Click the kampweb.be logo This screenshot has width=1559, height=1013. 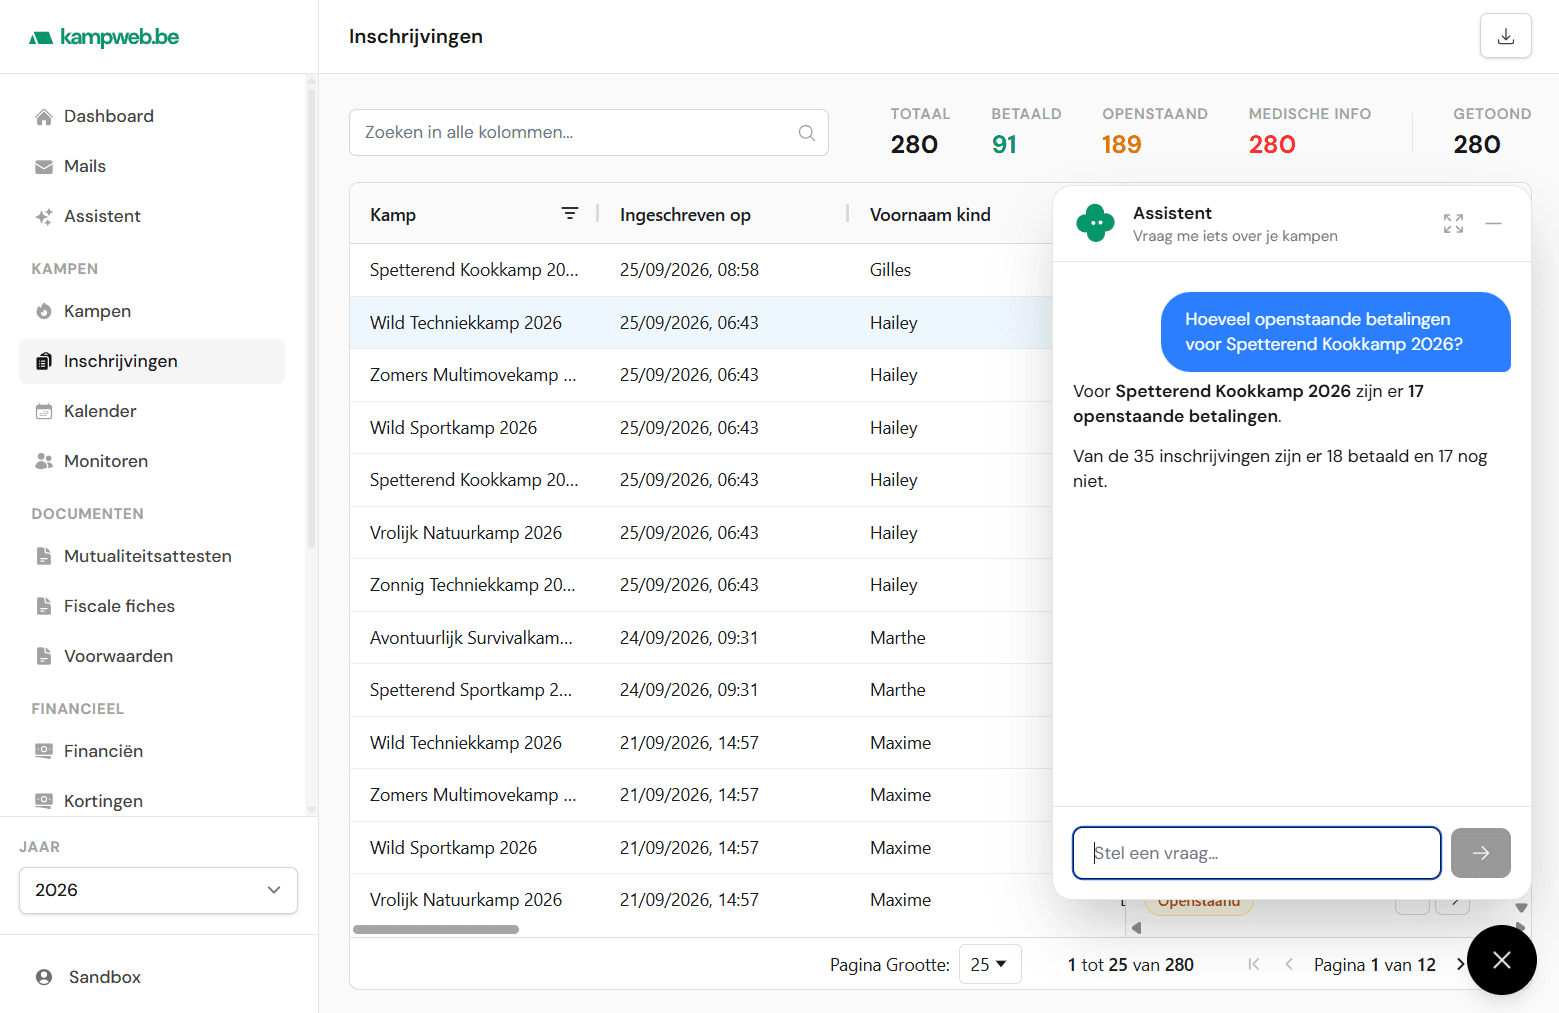pyautogui.click(x=104, y=37)
